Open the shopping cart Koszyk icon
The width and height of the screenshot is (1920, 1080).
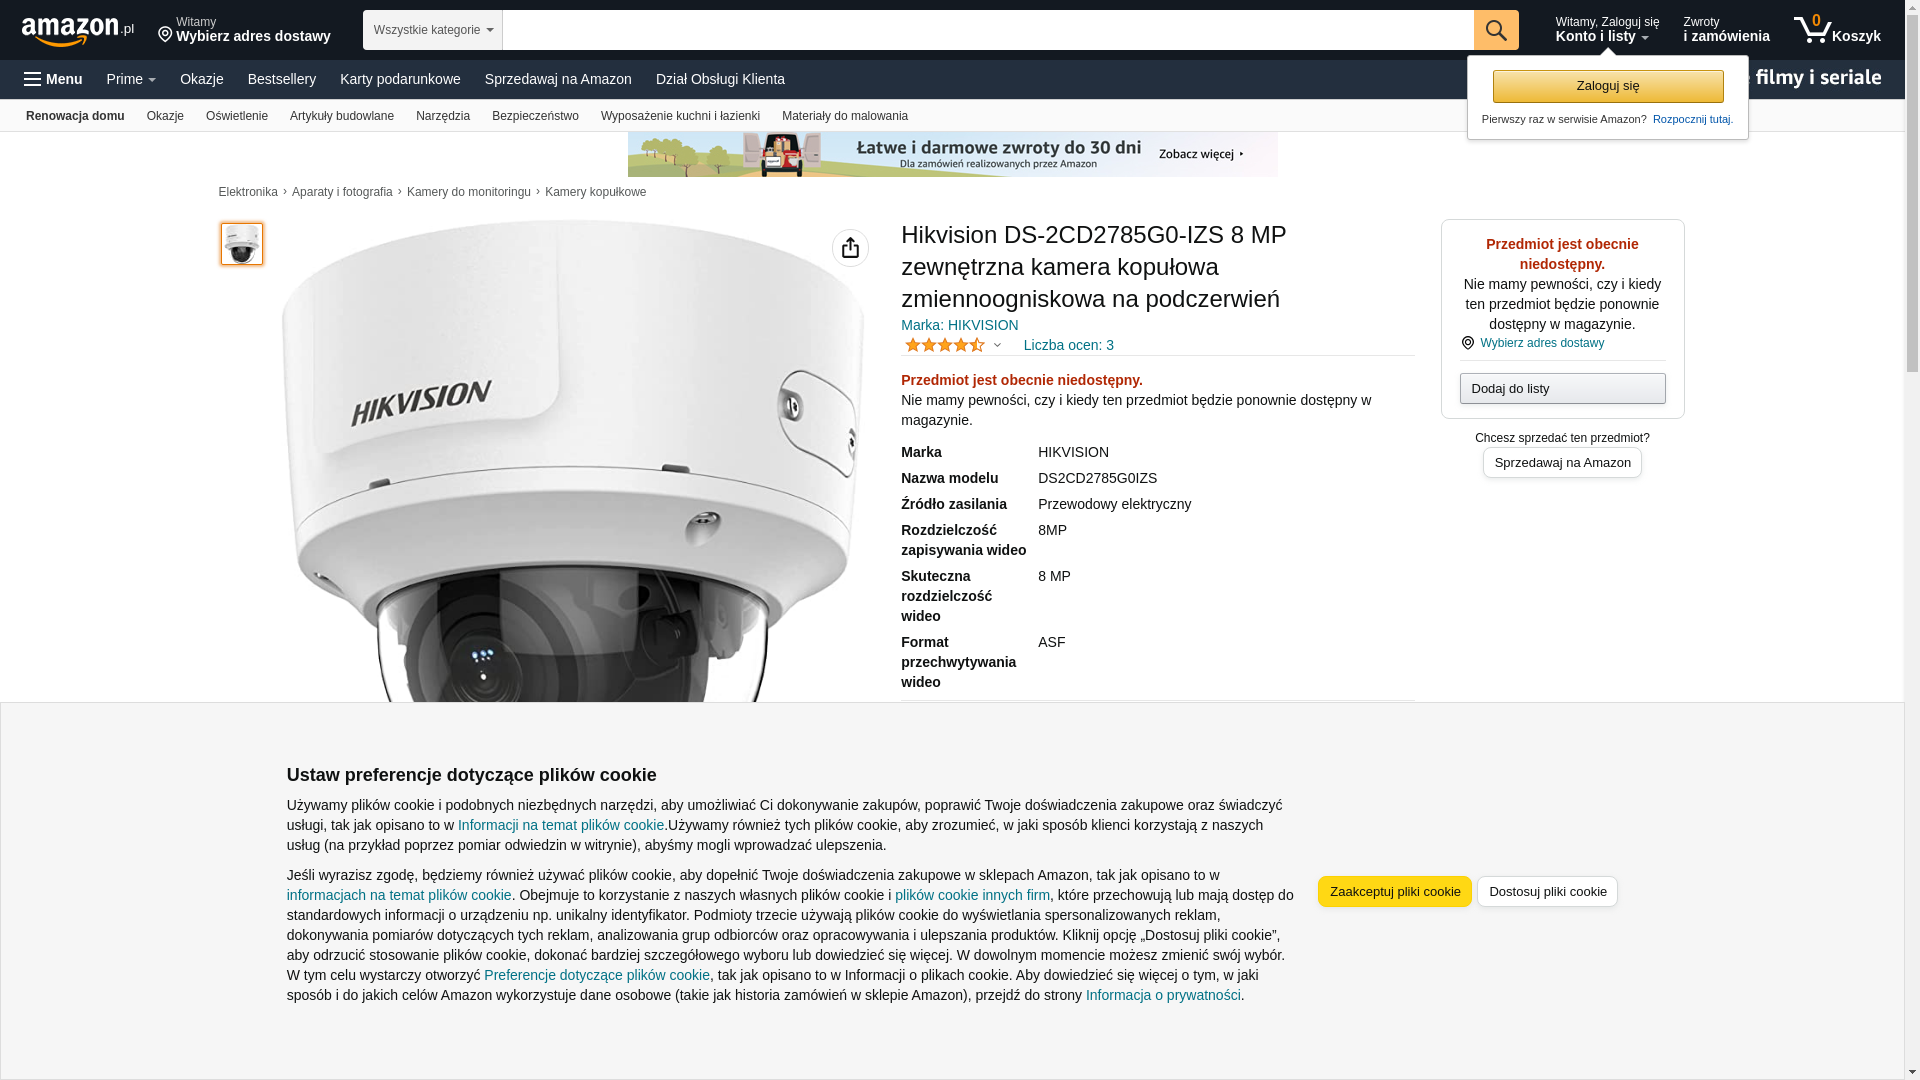coord(1837,30)
